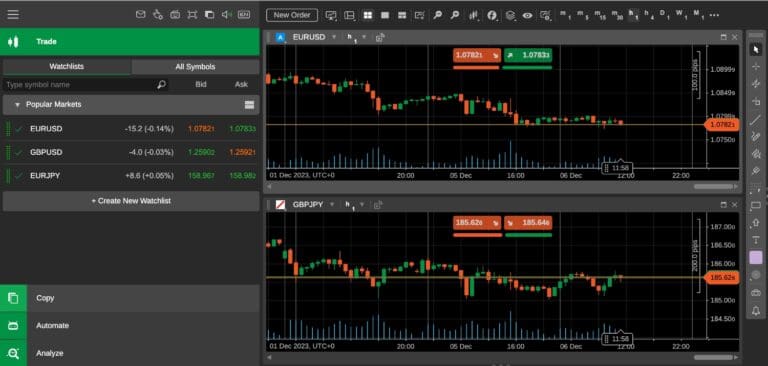
Task: Select the h4 timeframe
Action: pos(649,15)
